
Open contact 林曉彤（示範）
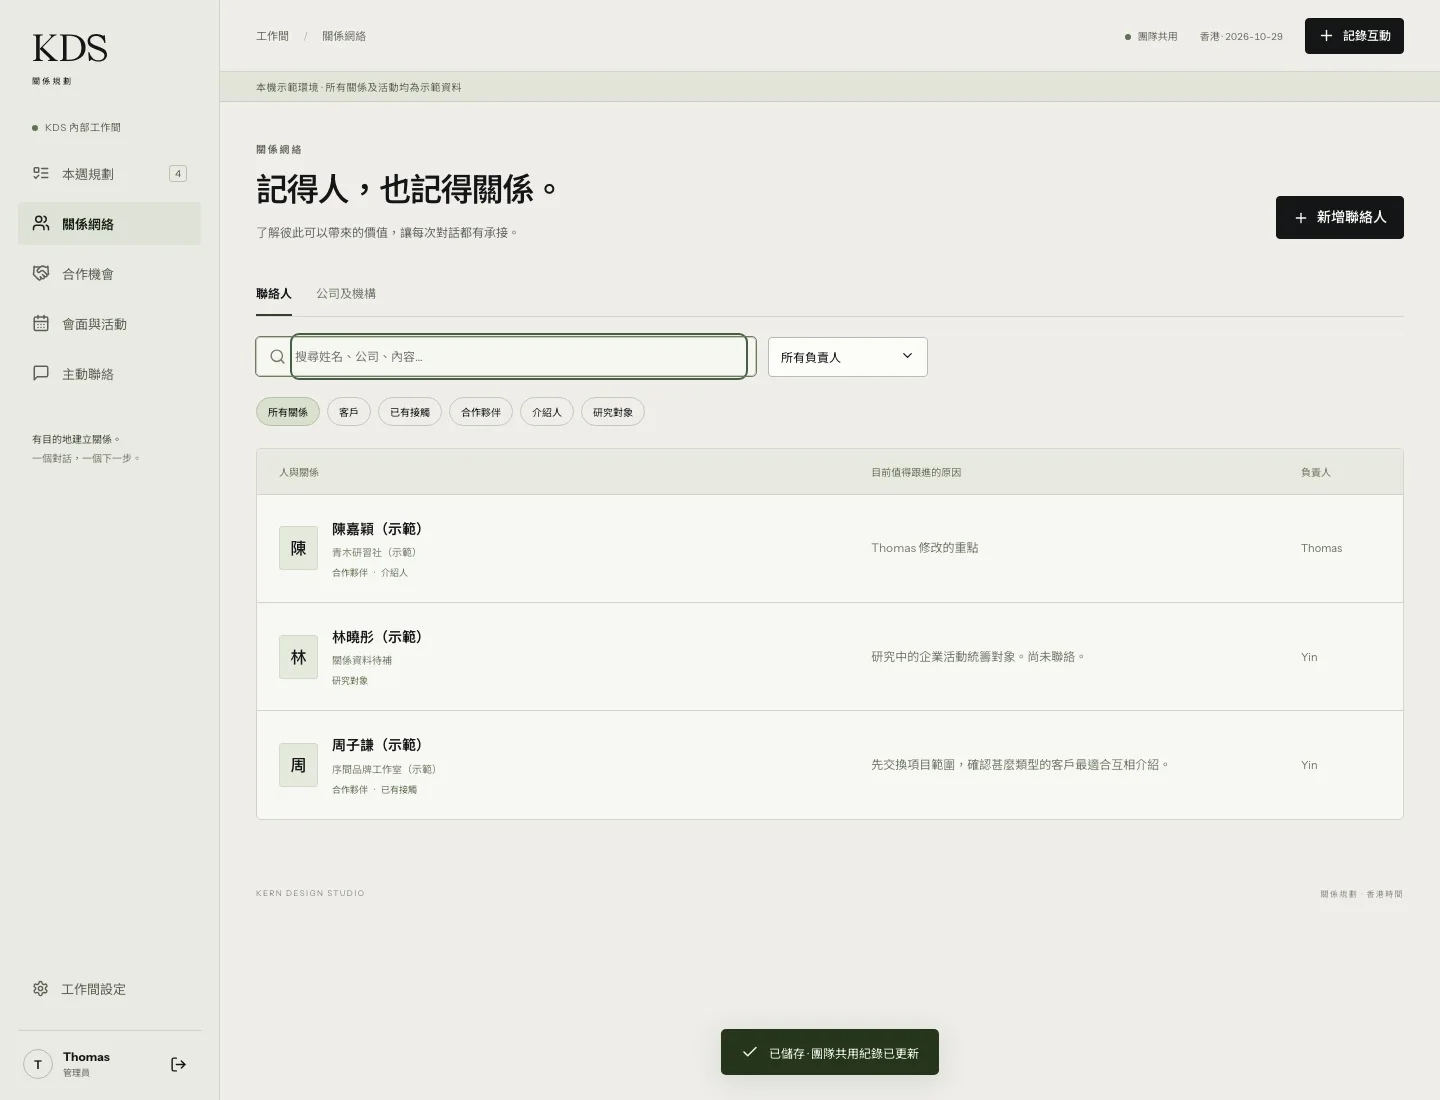pos(830,657)
